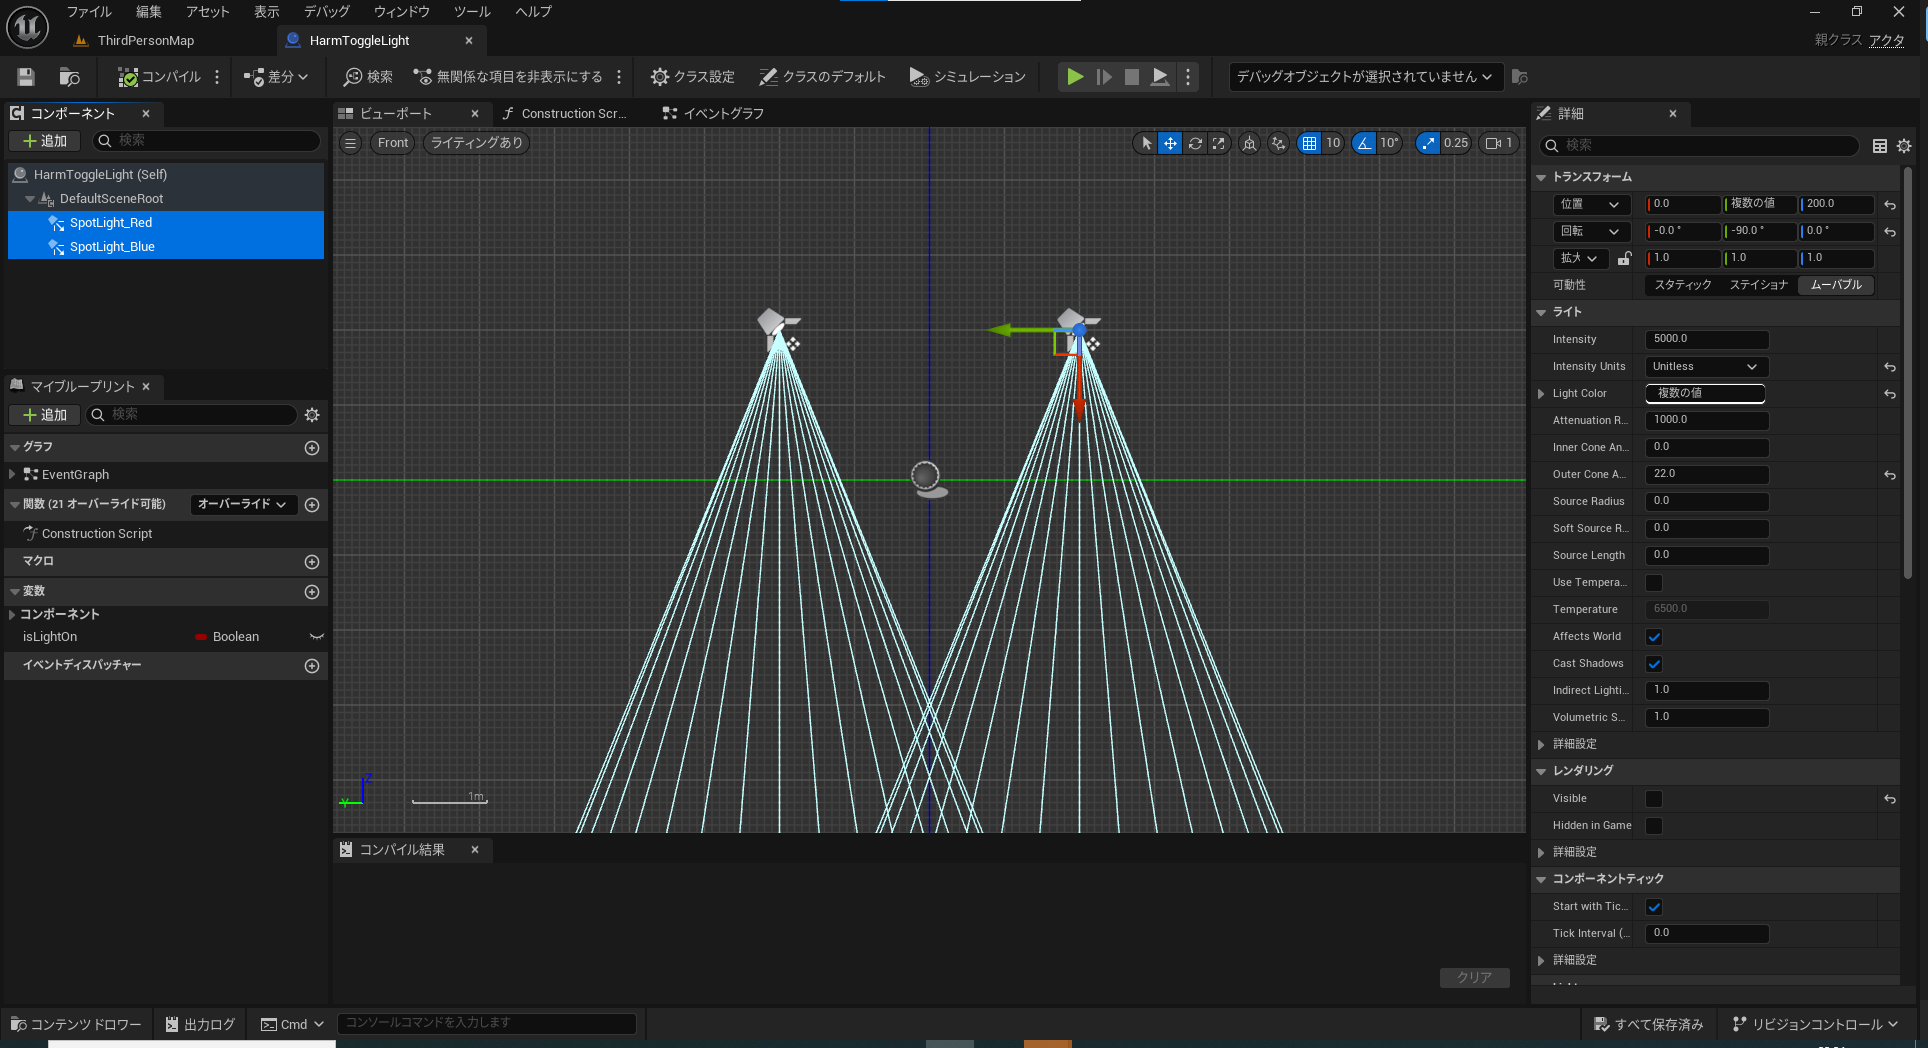Expand the Light Color property
The height and width of the screenshot is (1048, 1928).
click(x=1541, y=394)
